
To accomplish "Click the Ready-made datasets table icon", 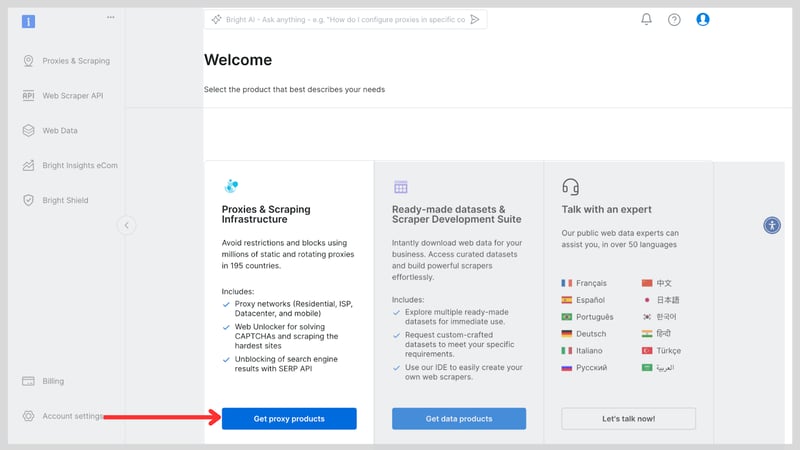I will point(401,187).
